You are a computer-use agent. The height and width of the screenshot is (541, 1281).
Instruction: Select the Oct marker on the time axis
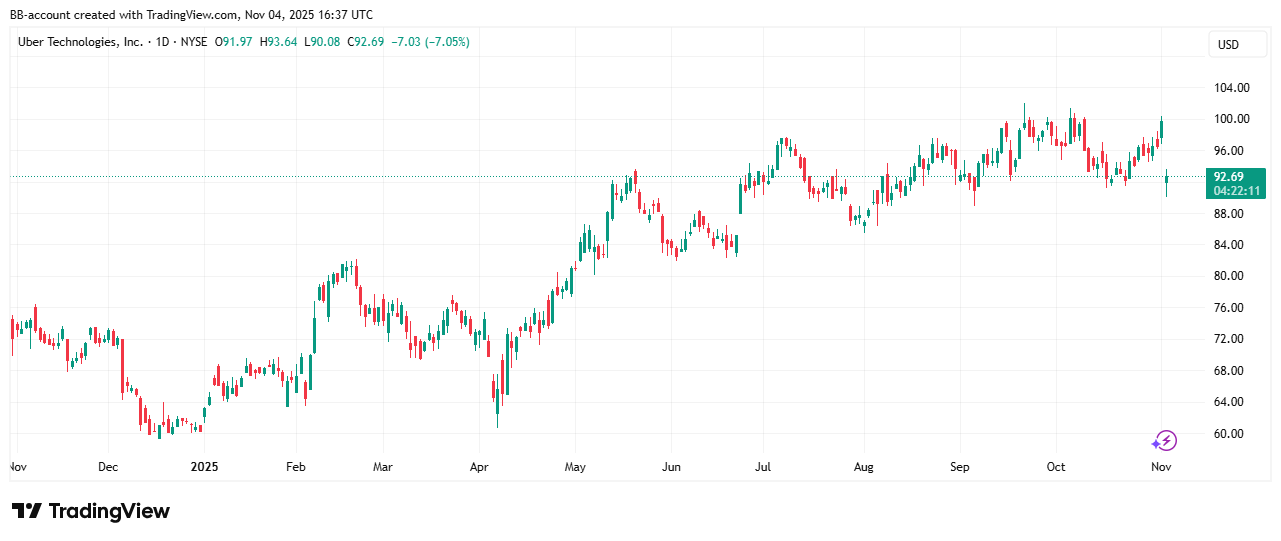(x=1056, y=467)
